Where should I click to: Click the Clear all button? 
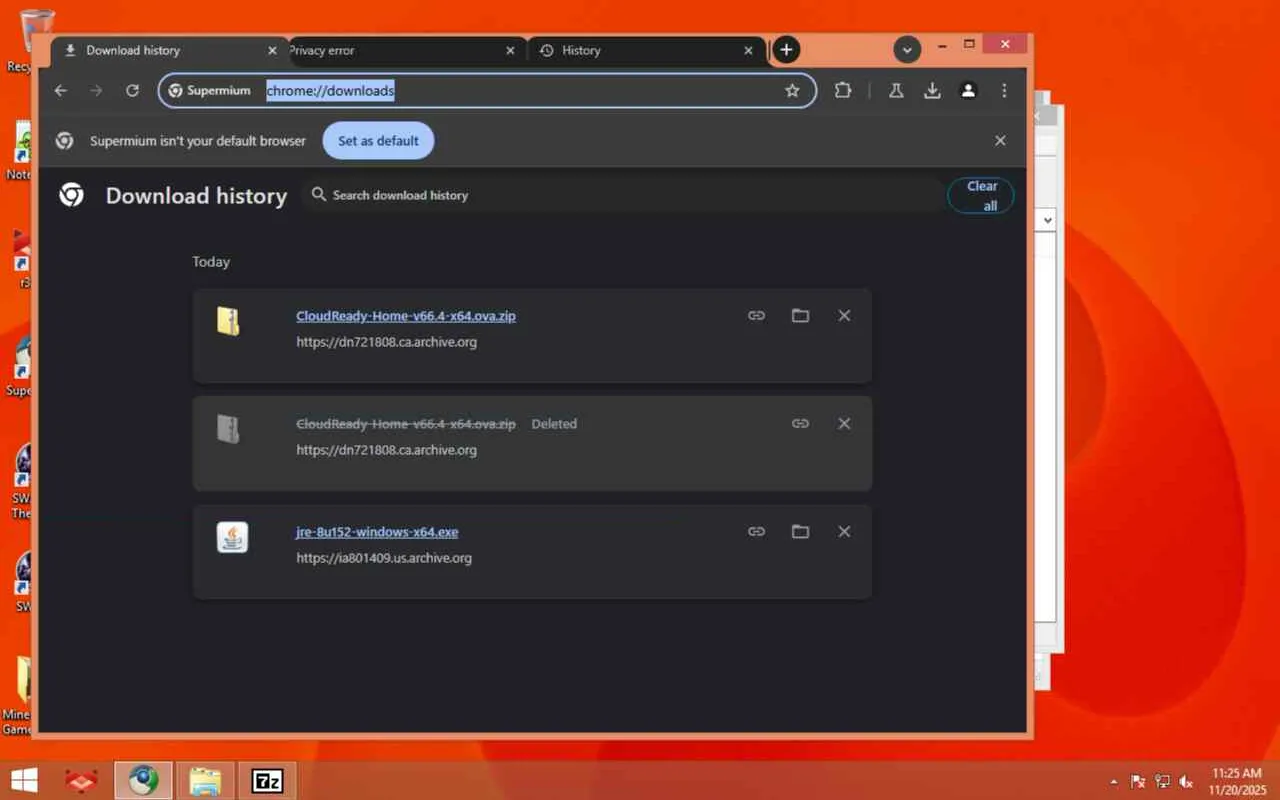coord(981,196)
